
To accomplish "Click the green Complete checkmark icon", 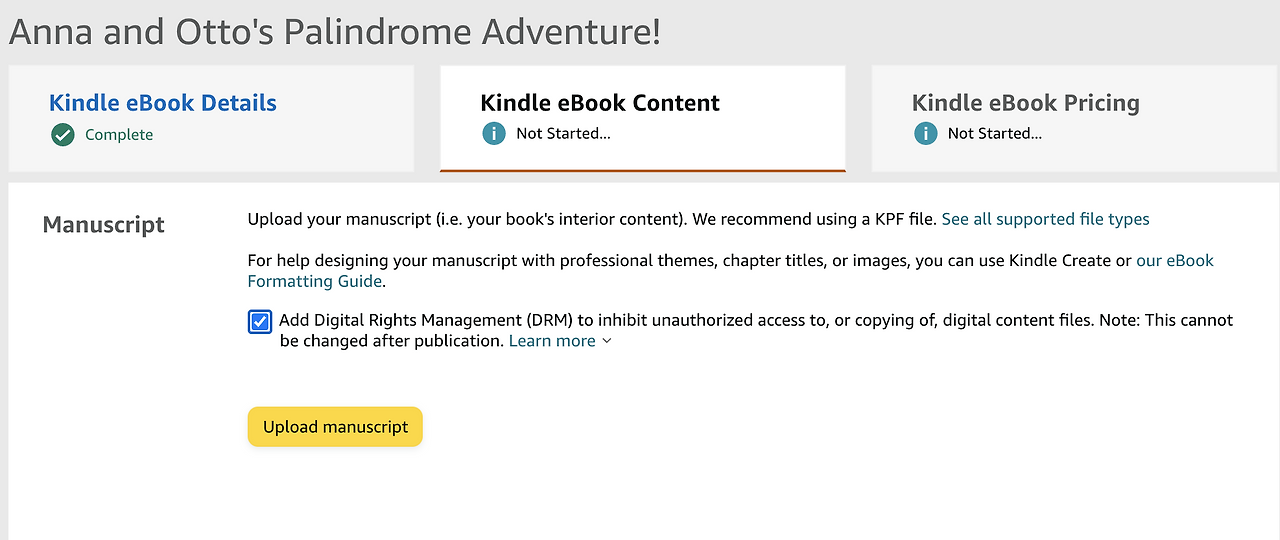I will (63, 134).
